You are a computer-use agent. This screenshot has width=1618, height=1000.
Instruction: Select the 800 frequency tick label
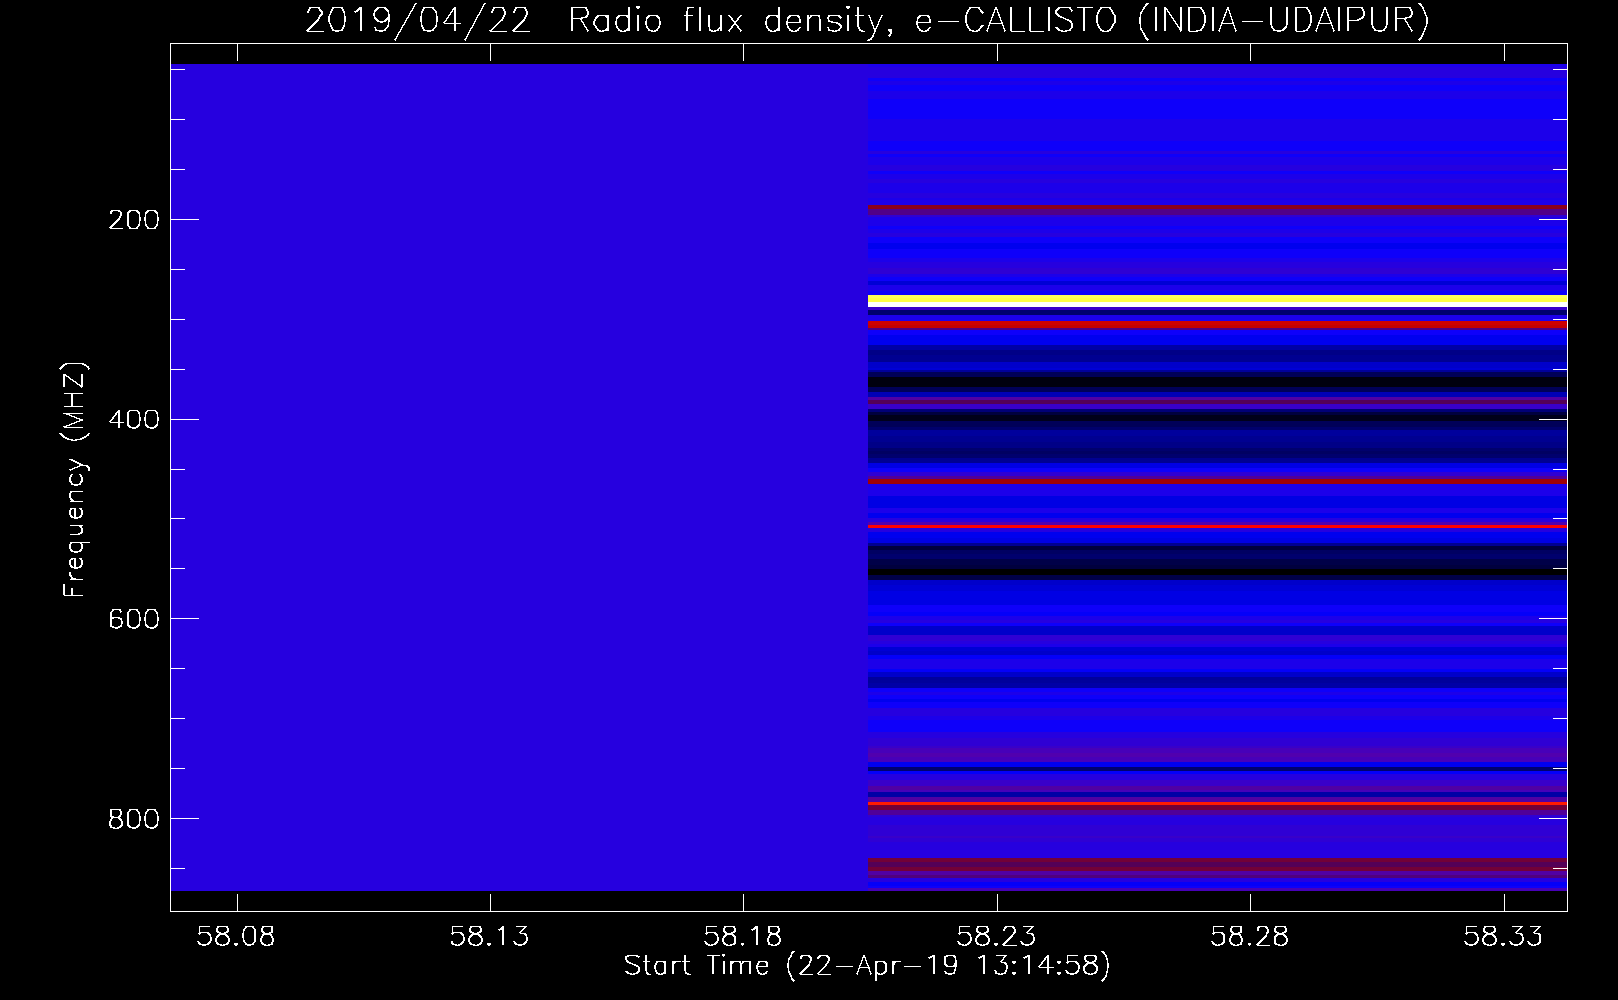click(x=133, y=819)
